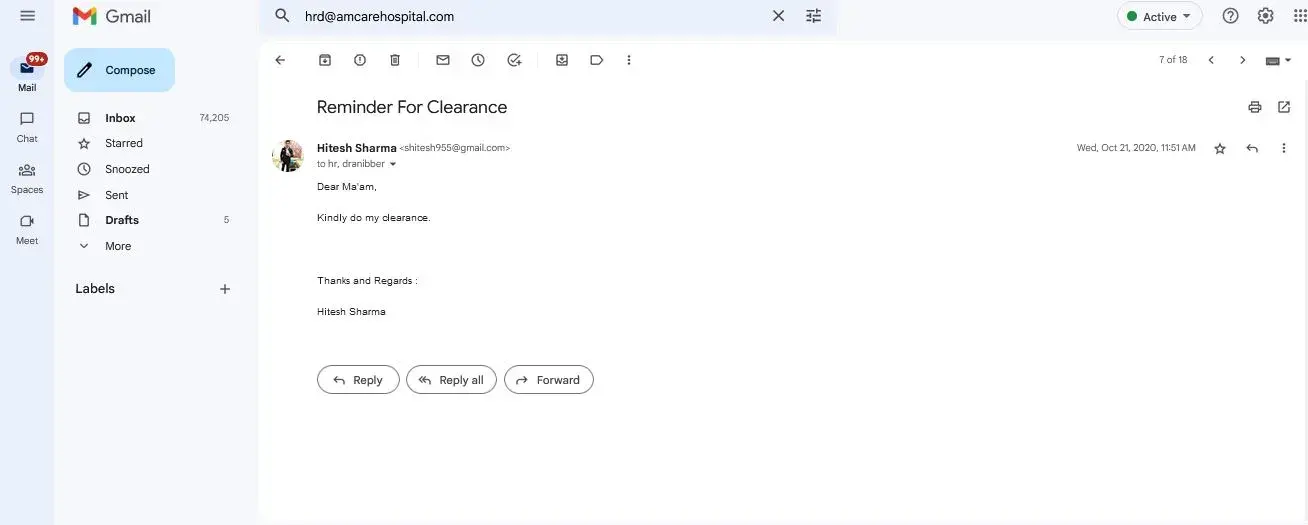Expand the recipient details arrow
Screen dimensions: 1308x525
393,164
